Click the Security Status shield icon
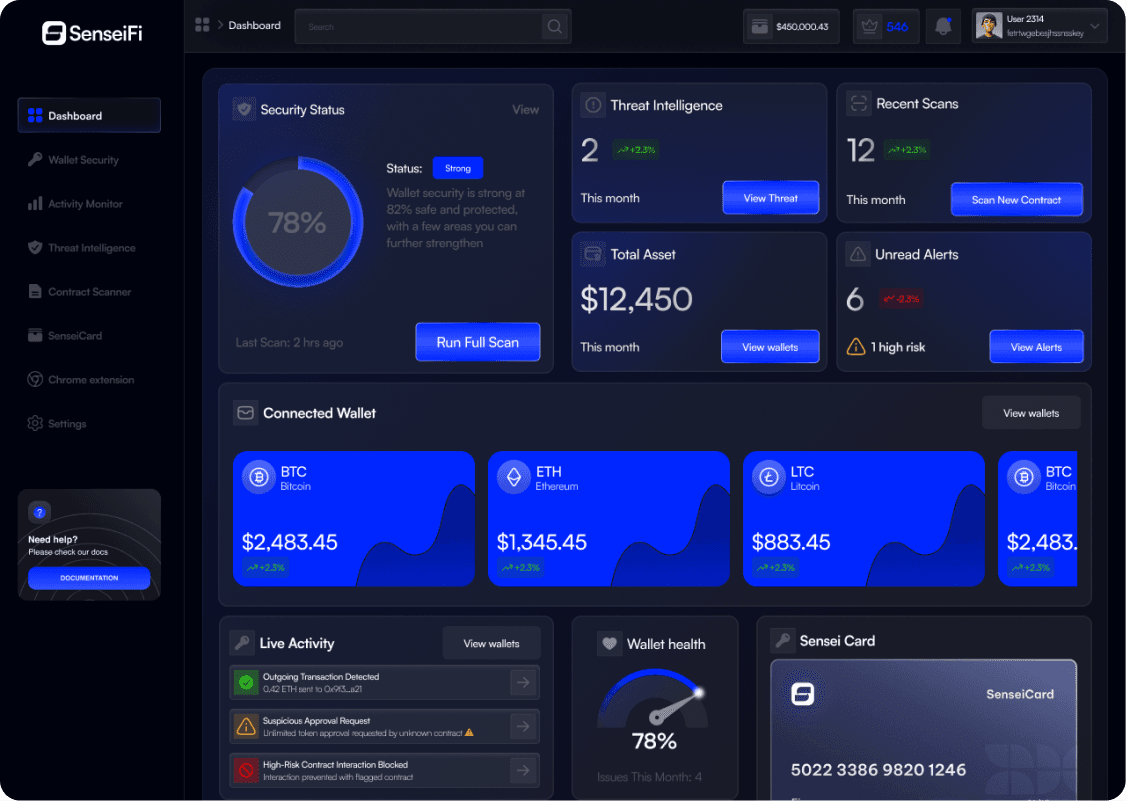Image resolution: width=1126 pixels, height=801 pixels. pos(244,109)
